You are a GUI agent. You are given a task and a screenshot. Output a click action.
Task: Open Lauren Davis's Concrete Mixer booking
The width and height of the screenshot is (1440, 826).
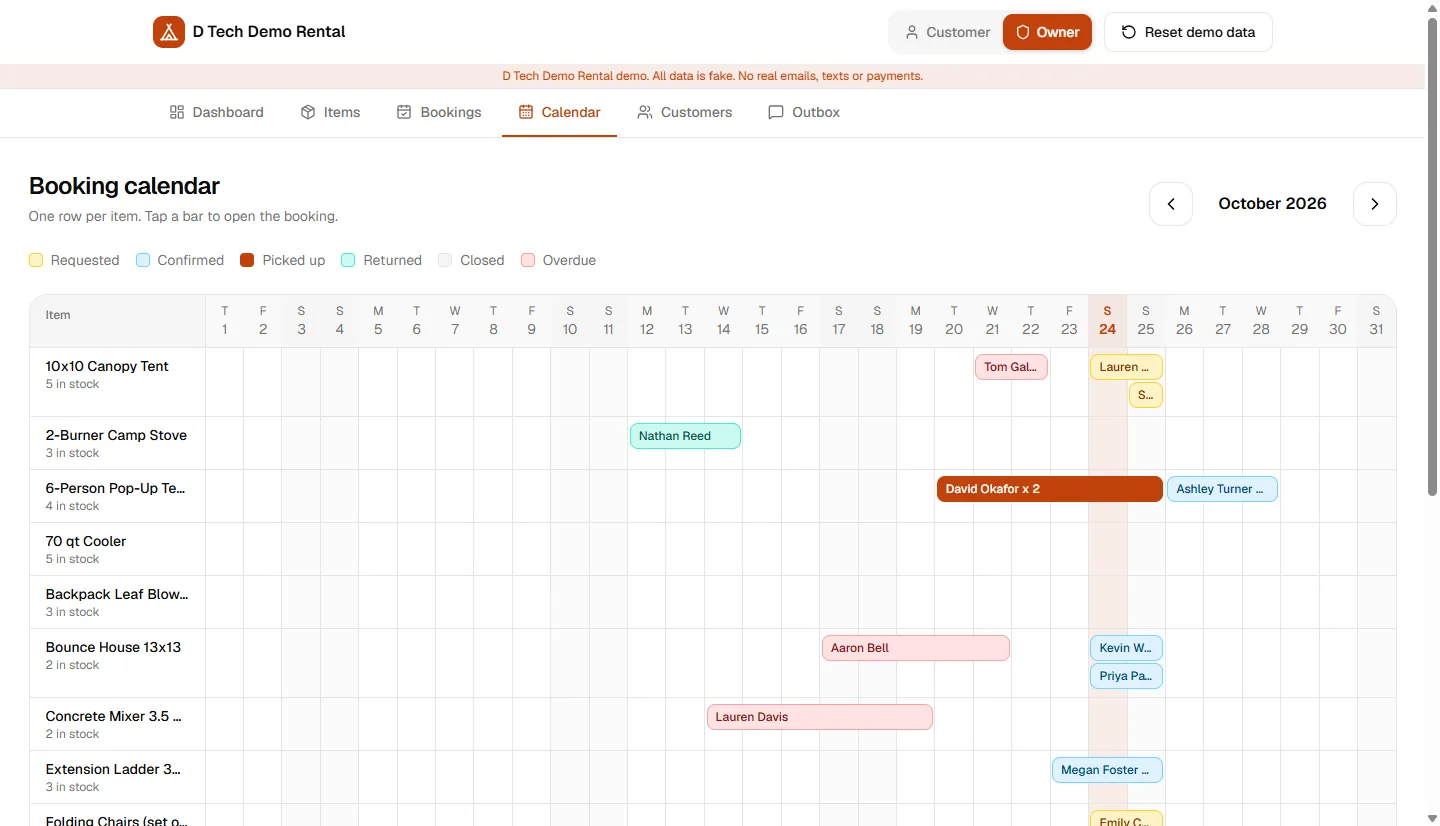pyautogui.click(x=820, y=717)
